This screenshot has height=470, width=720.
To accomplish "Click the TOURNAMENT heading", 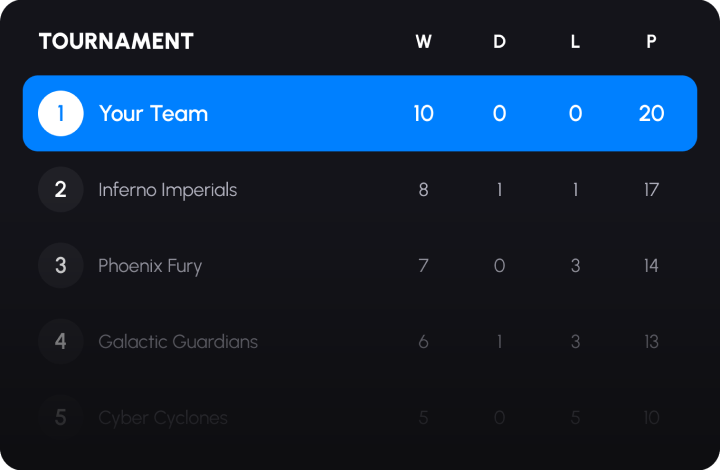I will 116,41.
